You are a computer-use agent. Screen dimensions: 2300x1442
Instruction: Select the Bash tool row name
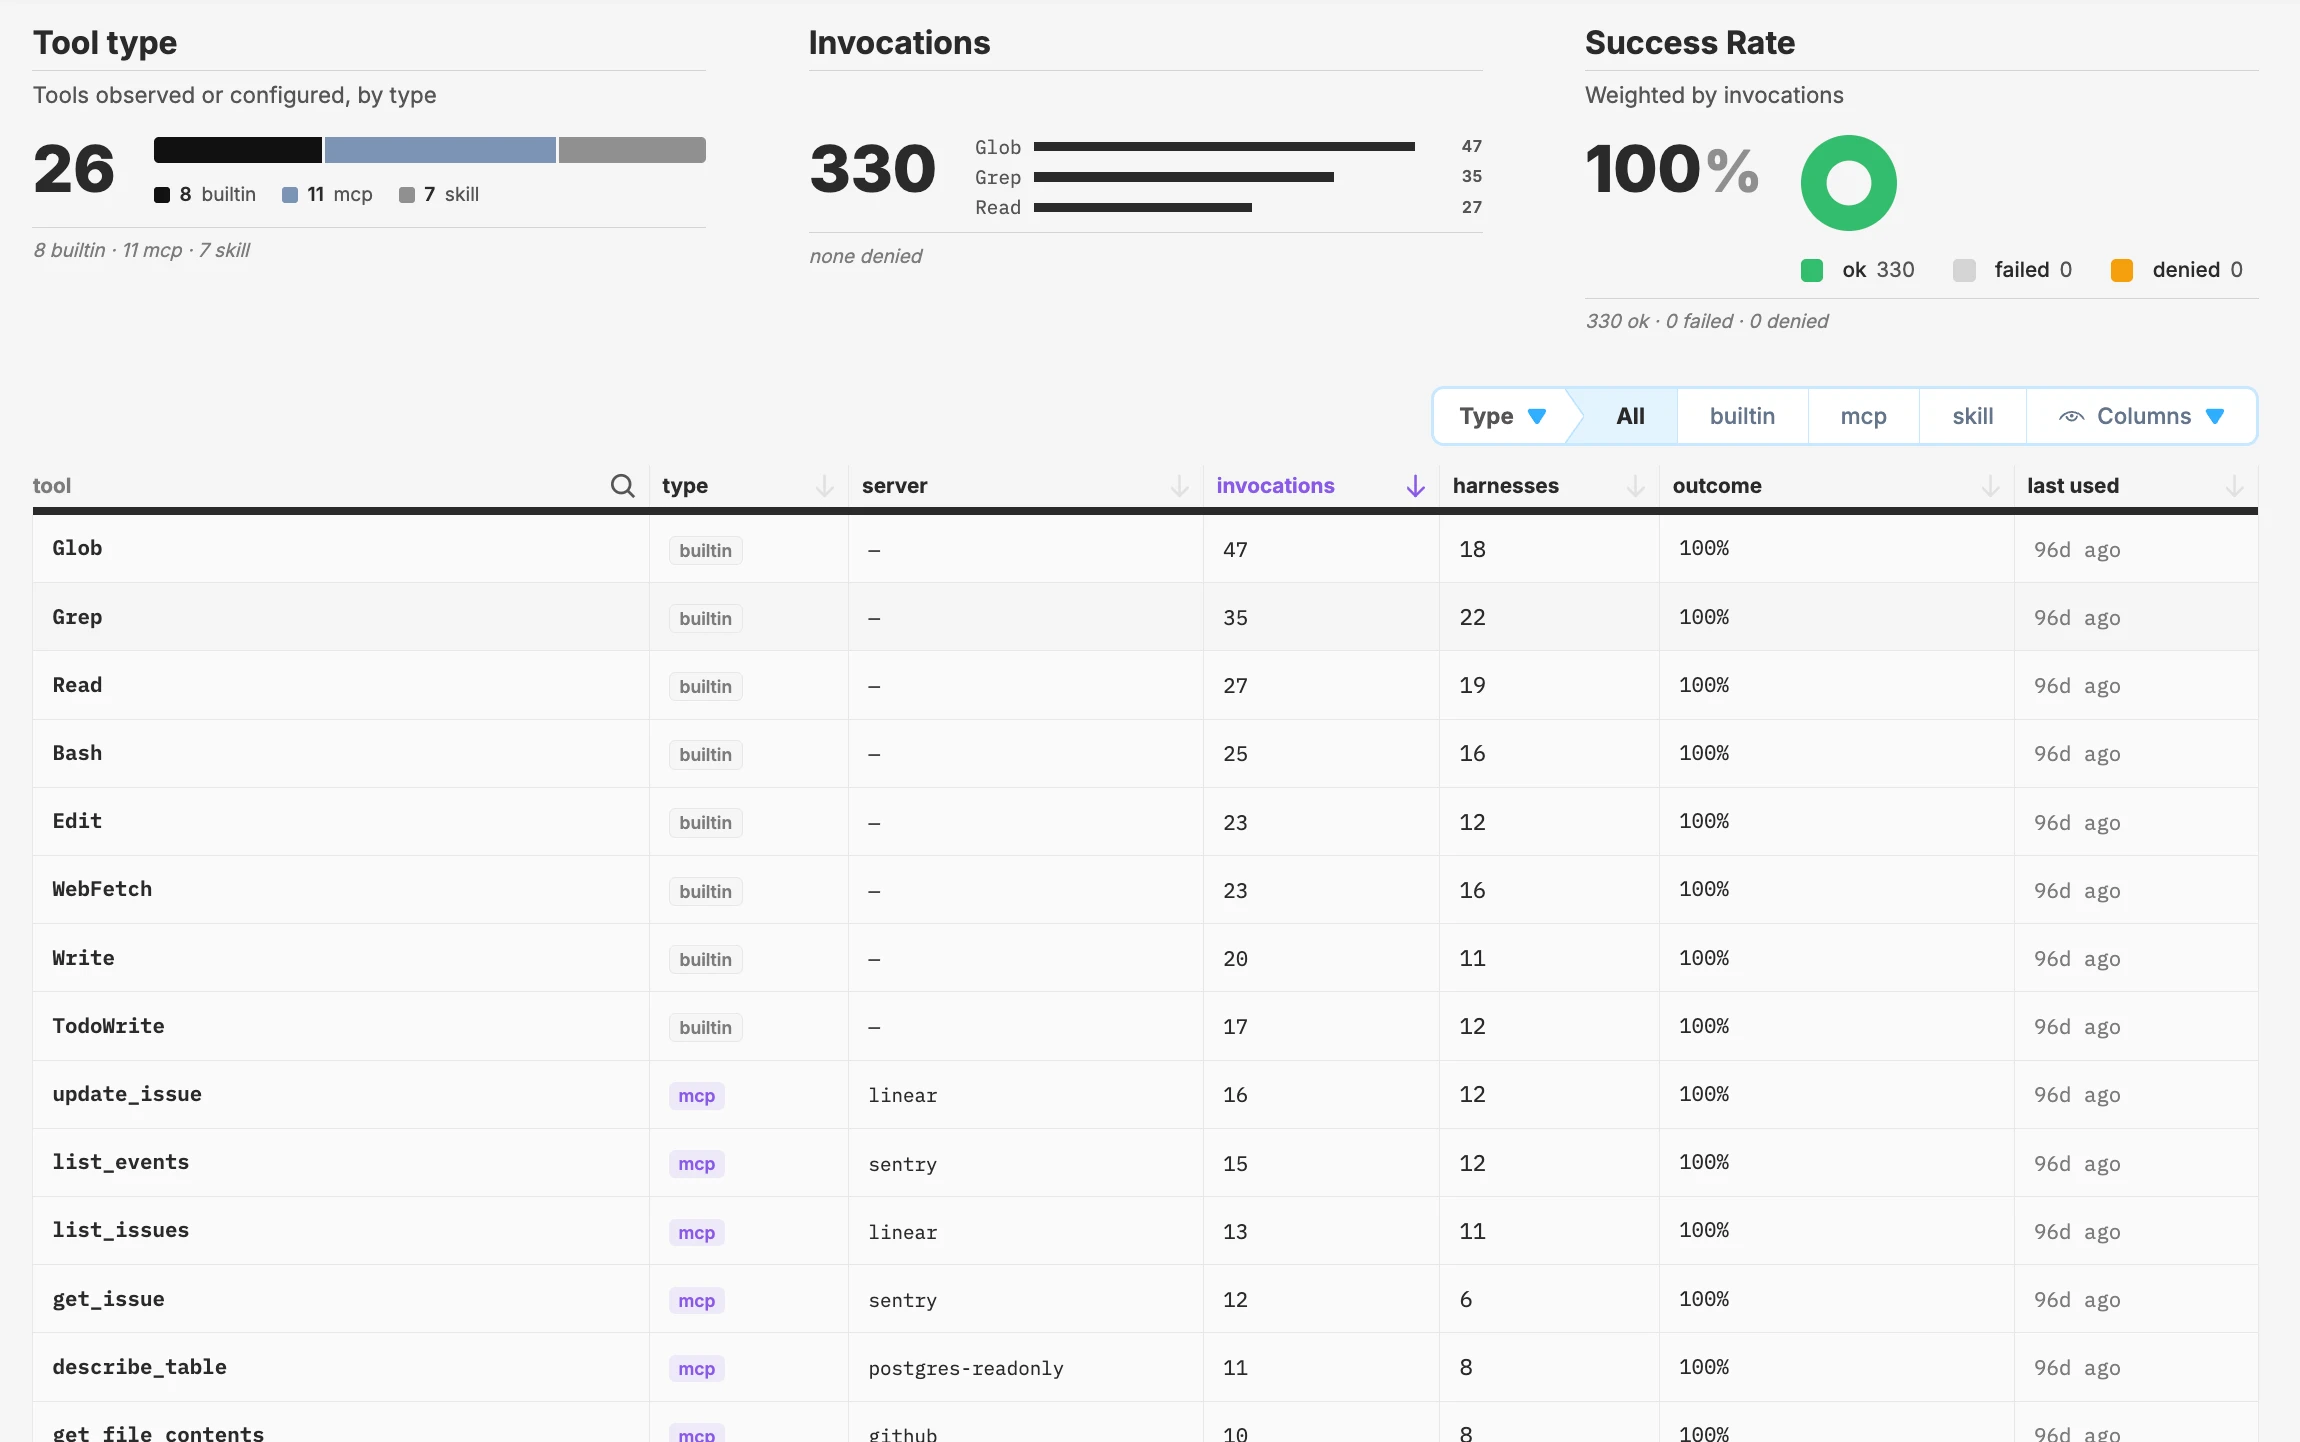coord(77,753)
